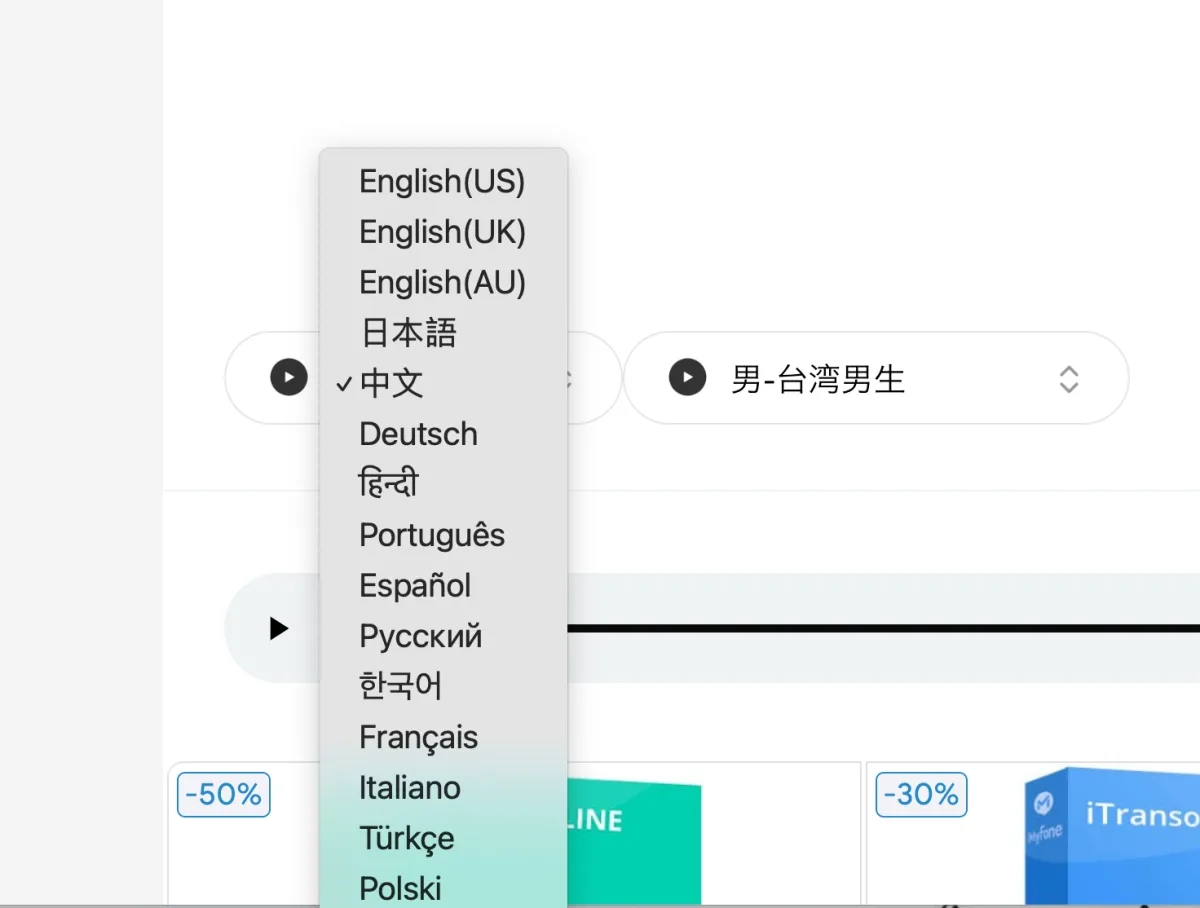Image resolution: width=1200 pixels, height=908 pixels.
Task: Open the iTransor product box thumbnail
Action: click(1110, 835)
